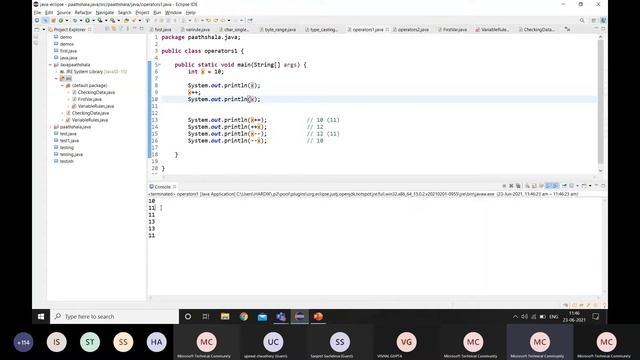This screenshot has width=640, height=360.
Task: Click the Quick Access search icon
Action: pyautogui.click(x=582, y=20)
